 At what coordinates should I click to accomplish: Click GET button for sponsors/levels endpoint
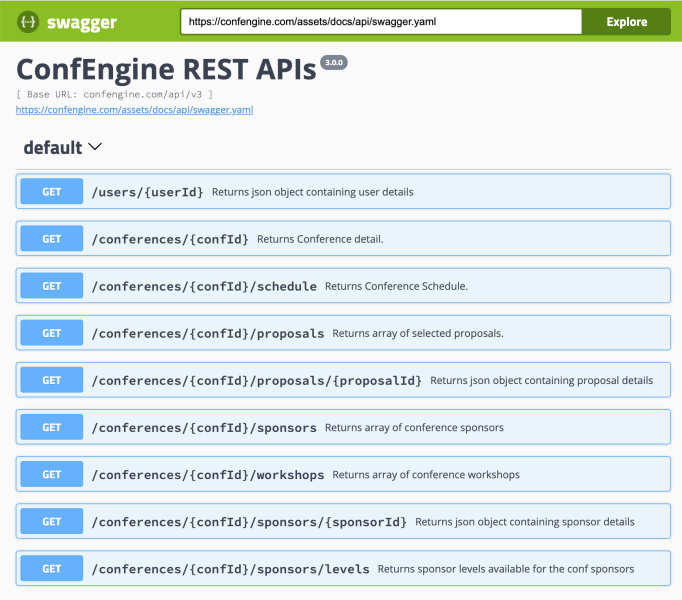click(52, 569)
